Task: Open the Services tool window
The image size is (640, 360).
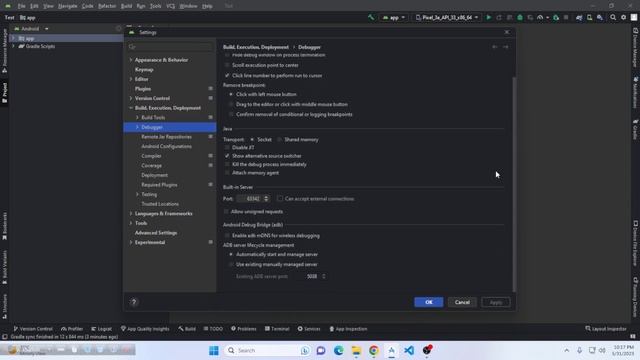Action: click(x=309, y=329)
